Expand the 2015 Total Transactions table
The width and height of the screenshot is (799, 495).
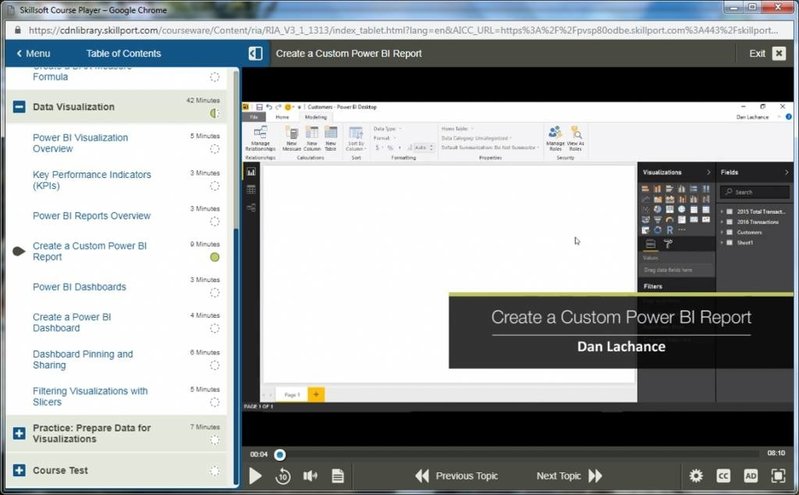point(722,211)
